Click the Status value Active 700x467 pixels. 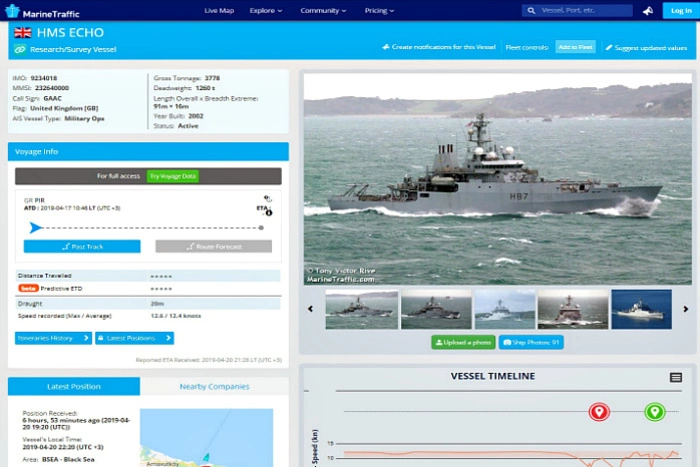click(188, 126)
